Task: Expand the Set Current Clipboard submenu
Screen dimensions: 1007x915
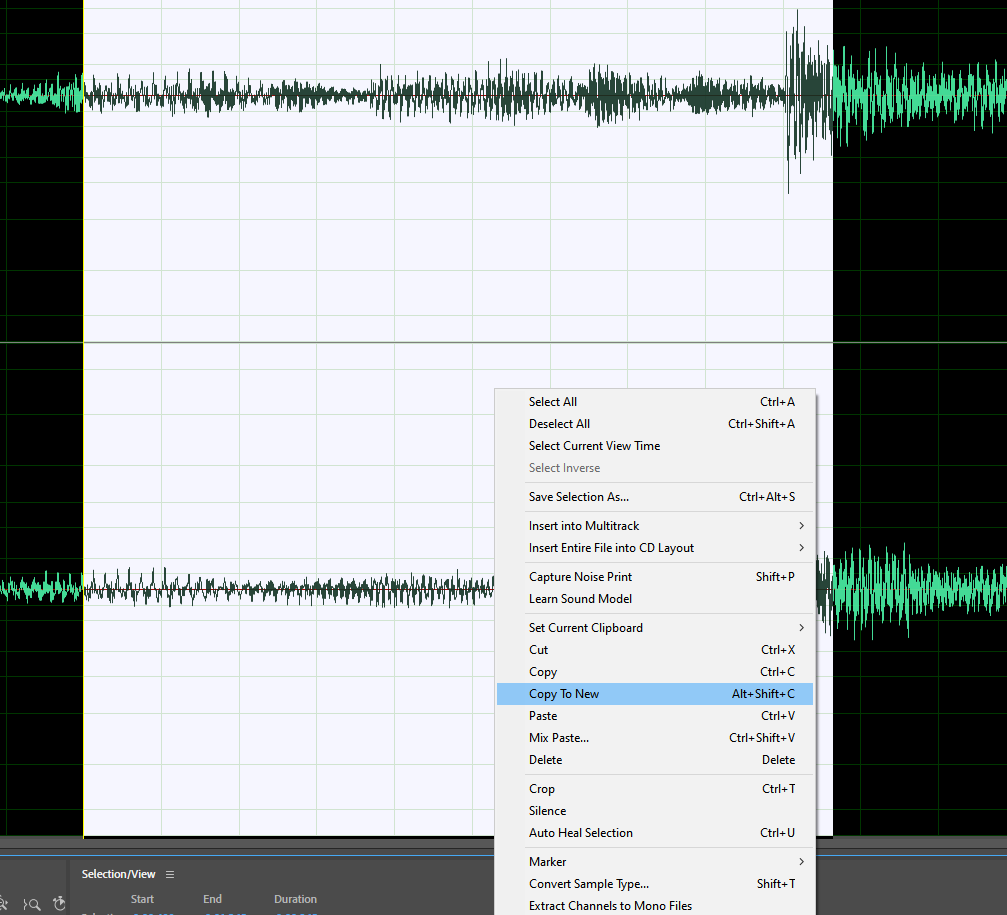Action: pos(801,628)
